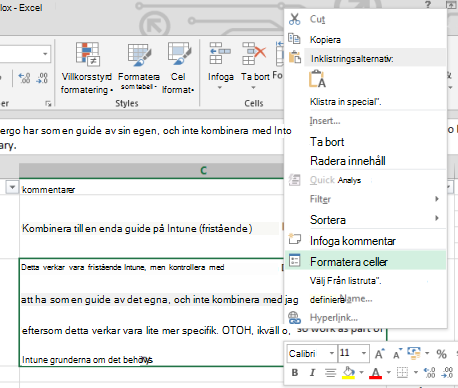Image resolution: width=458 pixels, height=388 pixels.
Task: Click the formula bar text
Action: (146, 137)
